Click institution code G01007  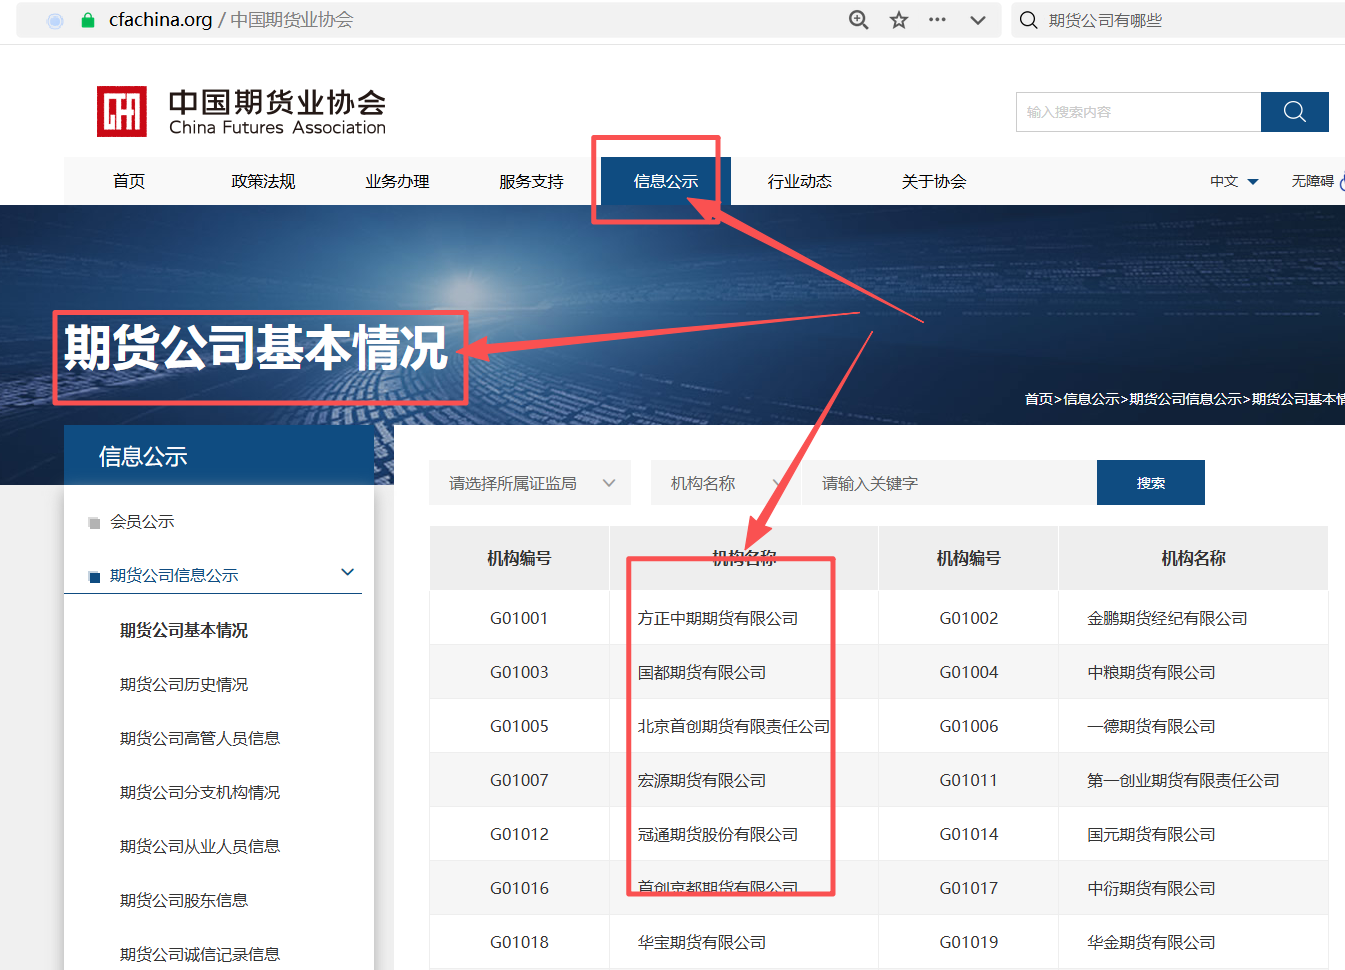click(x=519, y=780)
